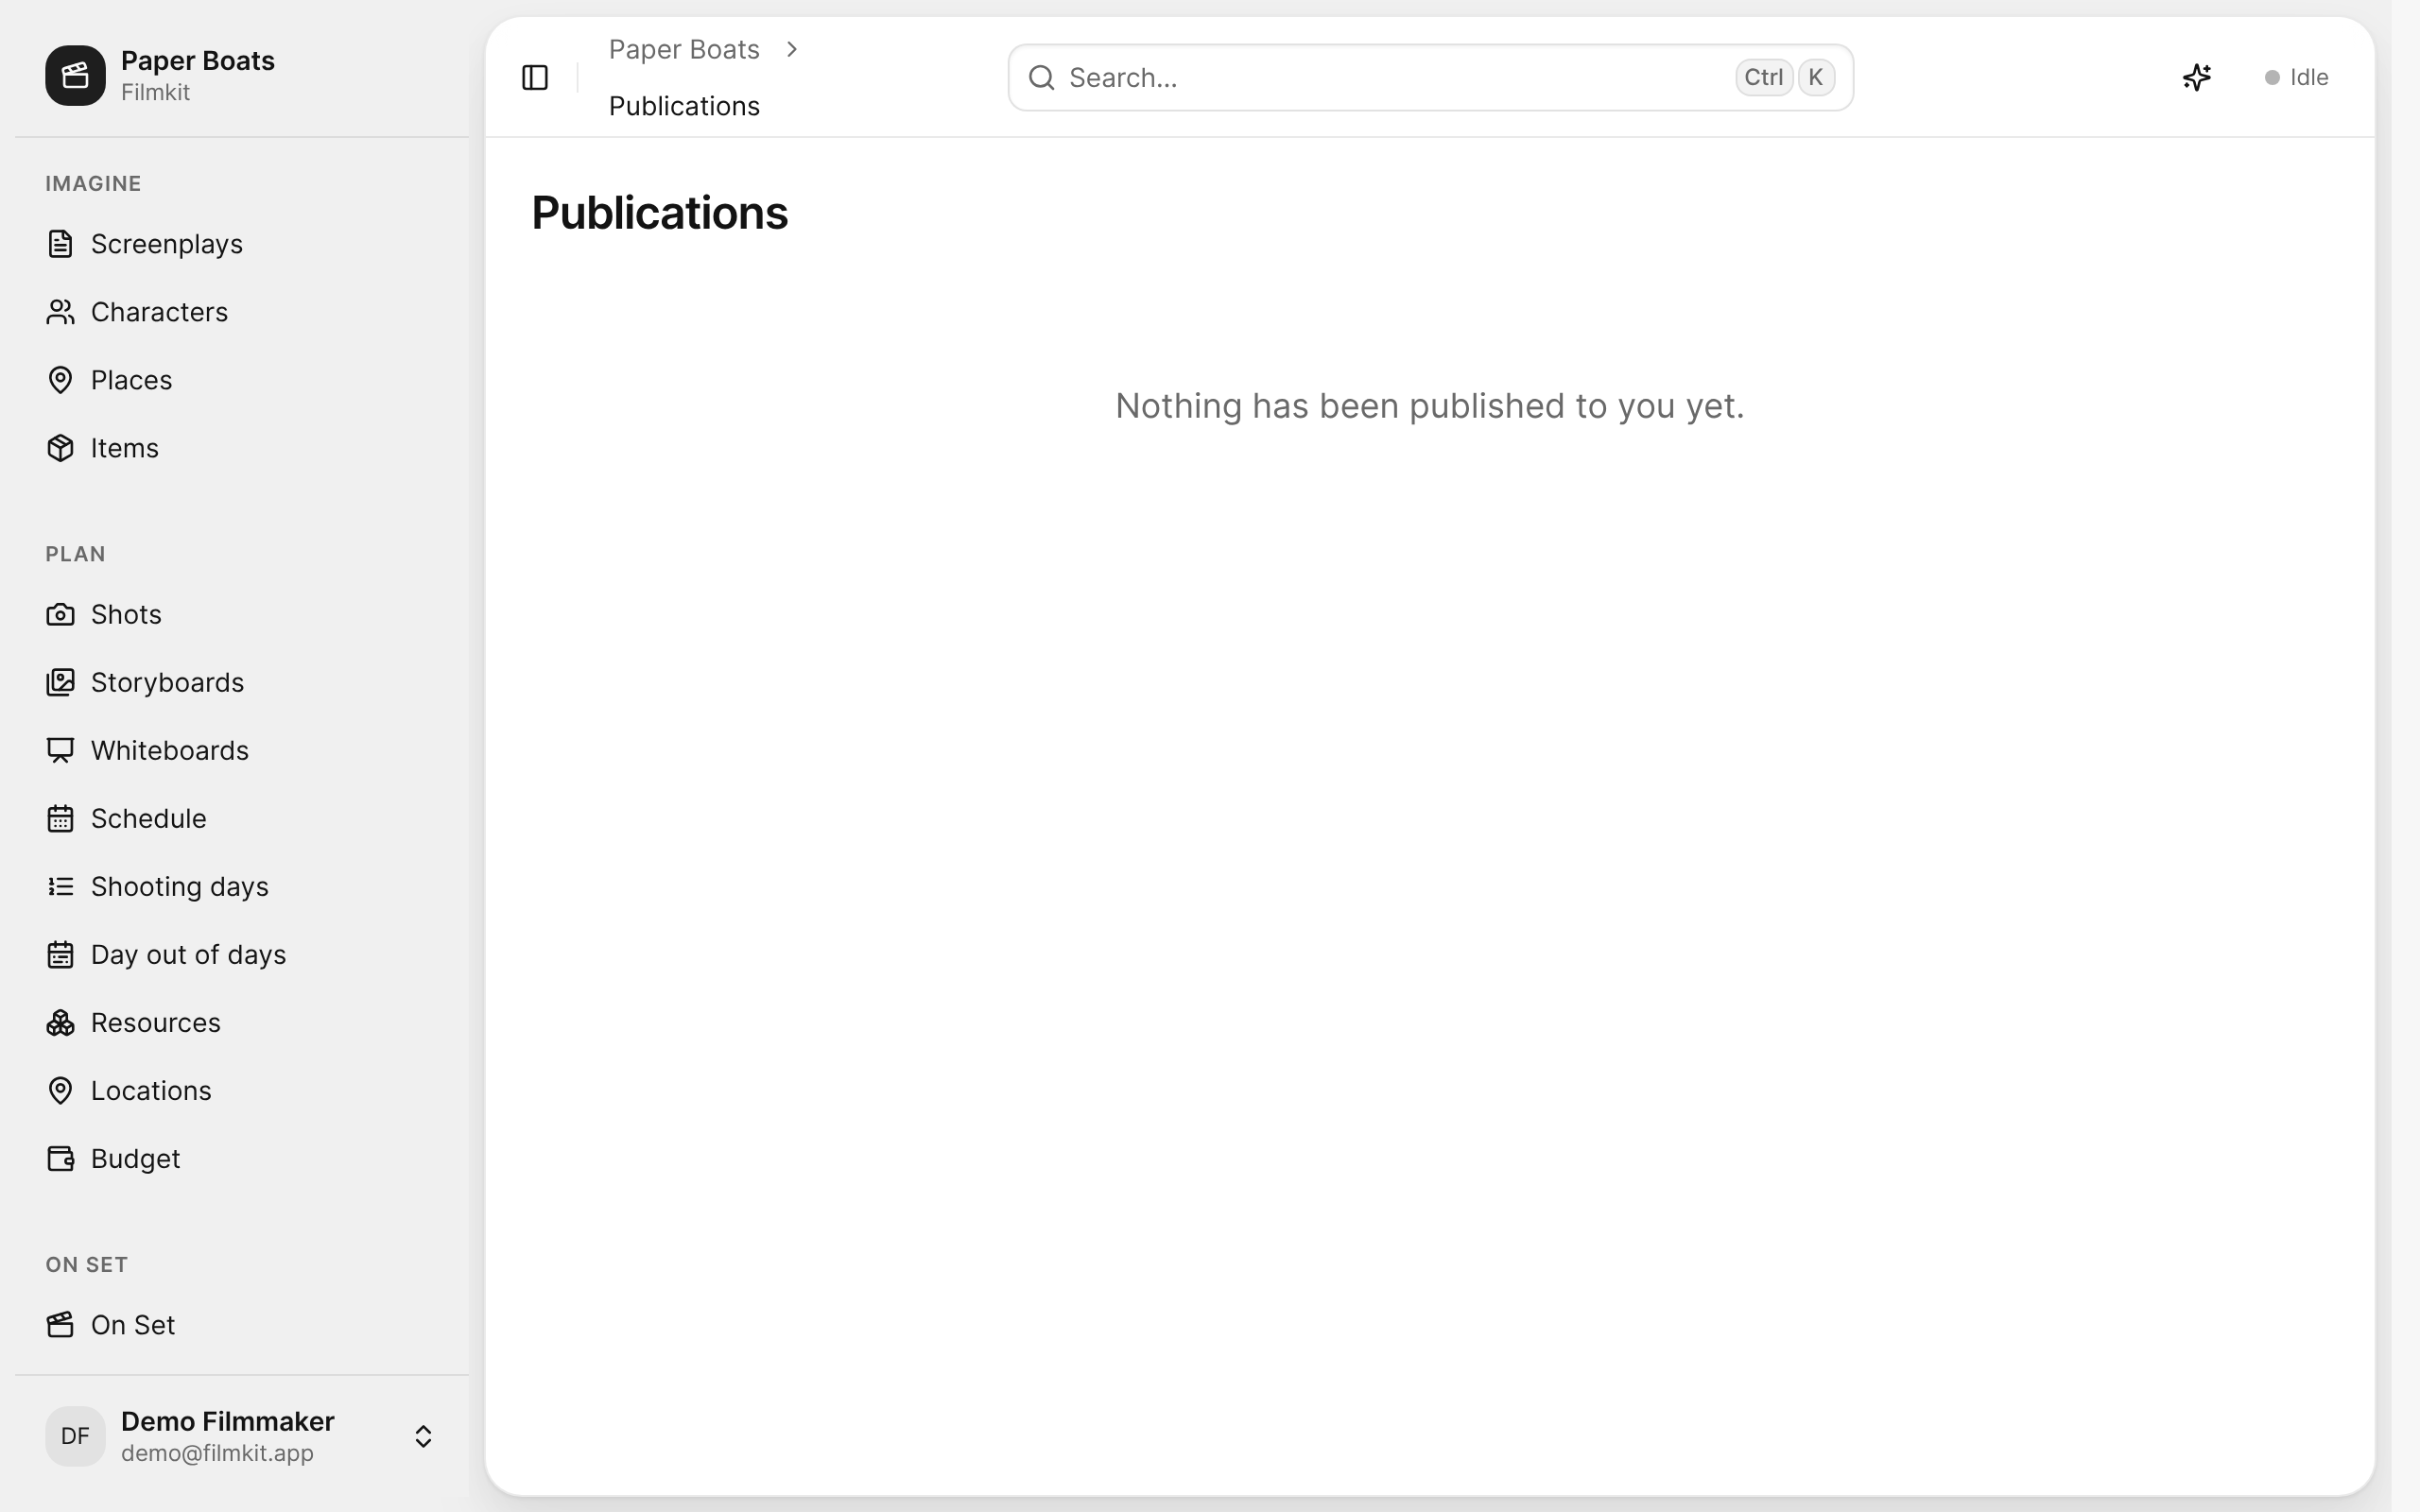Screen dimensions: 2420x1512
Task: Click the Paper Boats clapperboard logo icon
Action: pos(75,75)
